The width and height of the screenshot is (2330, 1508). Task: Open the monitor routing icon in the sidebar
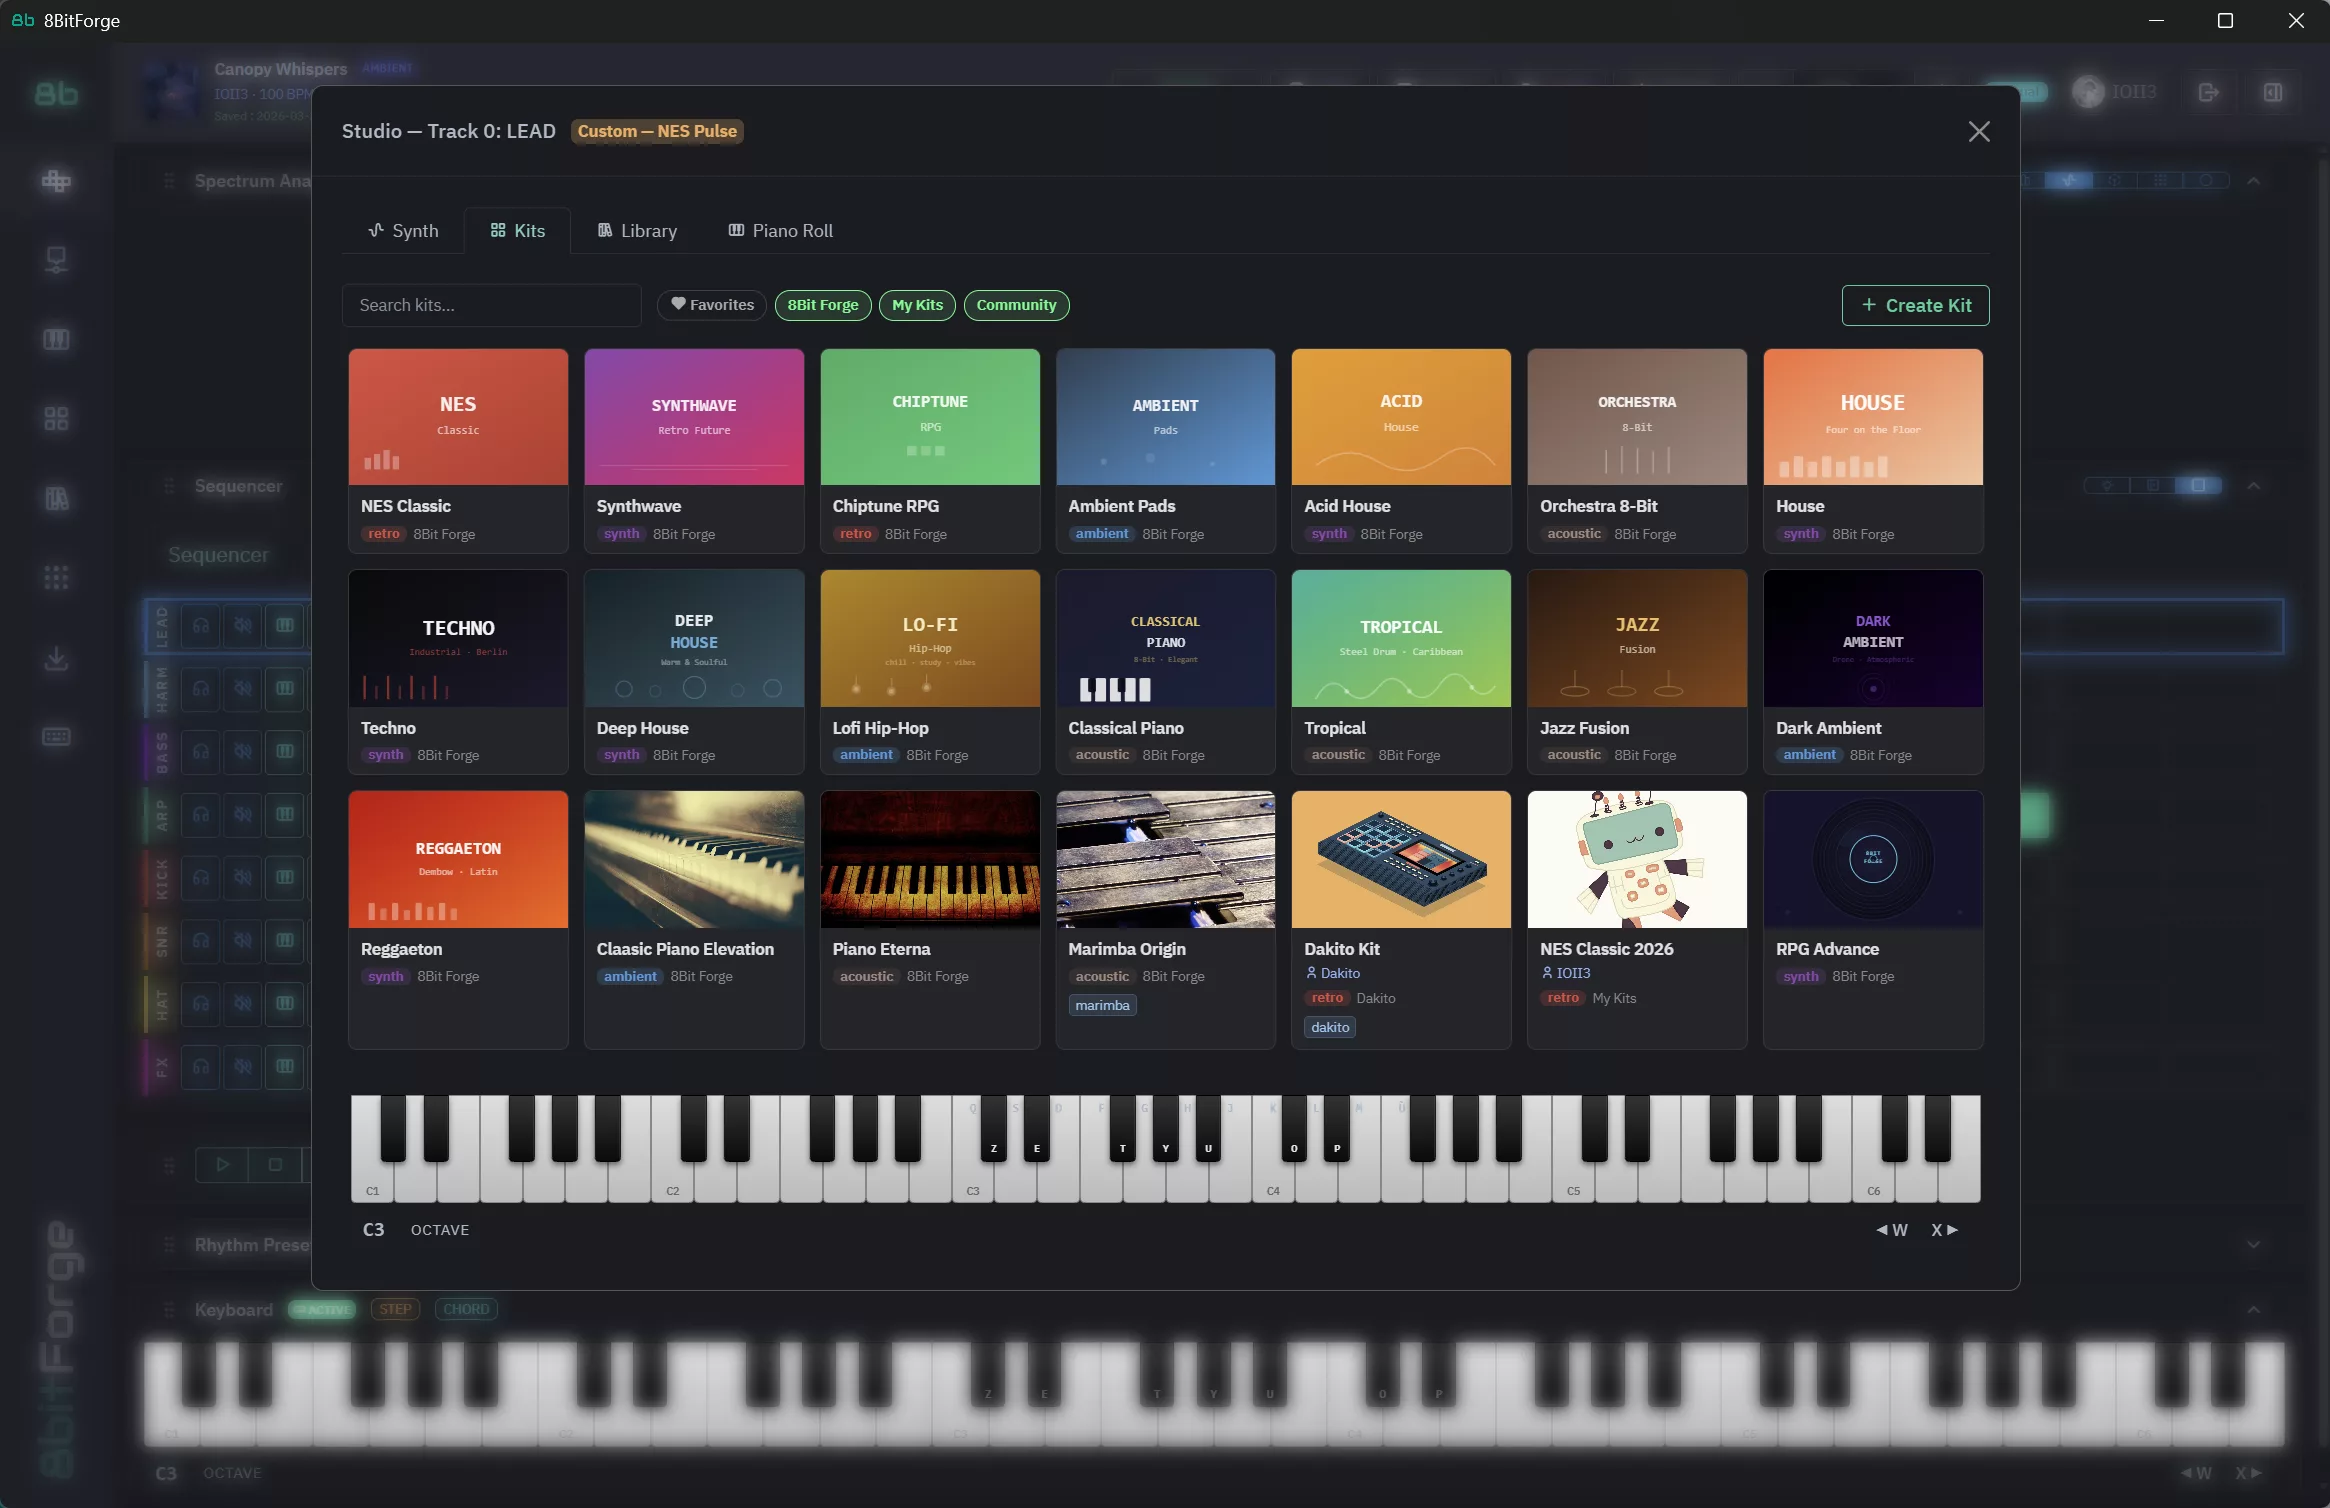point(57,260)
